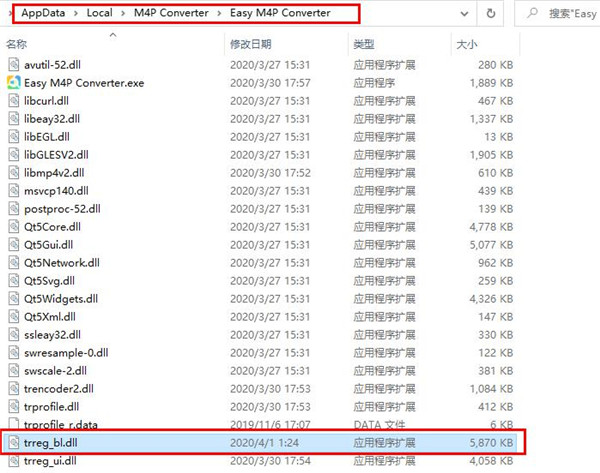Click the libGLESV2.dll file icon
The height and width of the screenshot is (473, 600).
coord(14,155)
